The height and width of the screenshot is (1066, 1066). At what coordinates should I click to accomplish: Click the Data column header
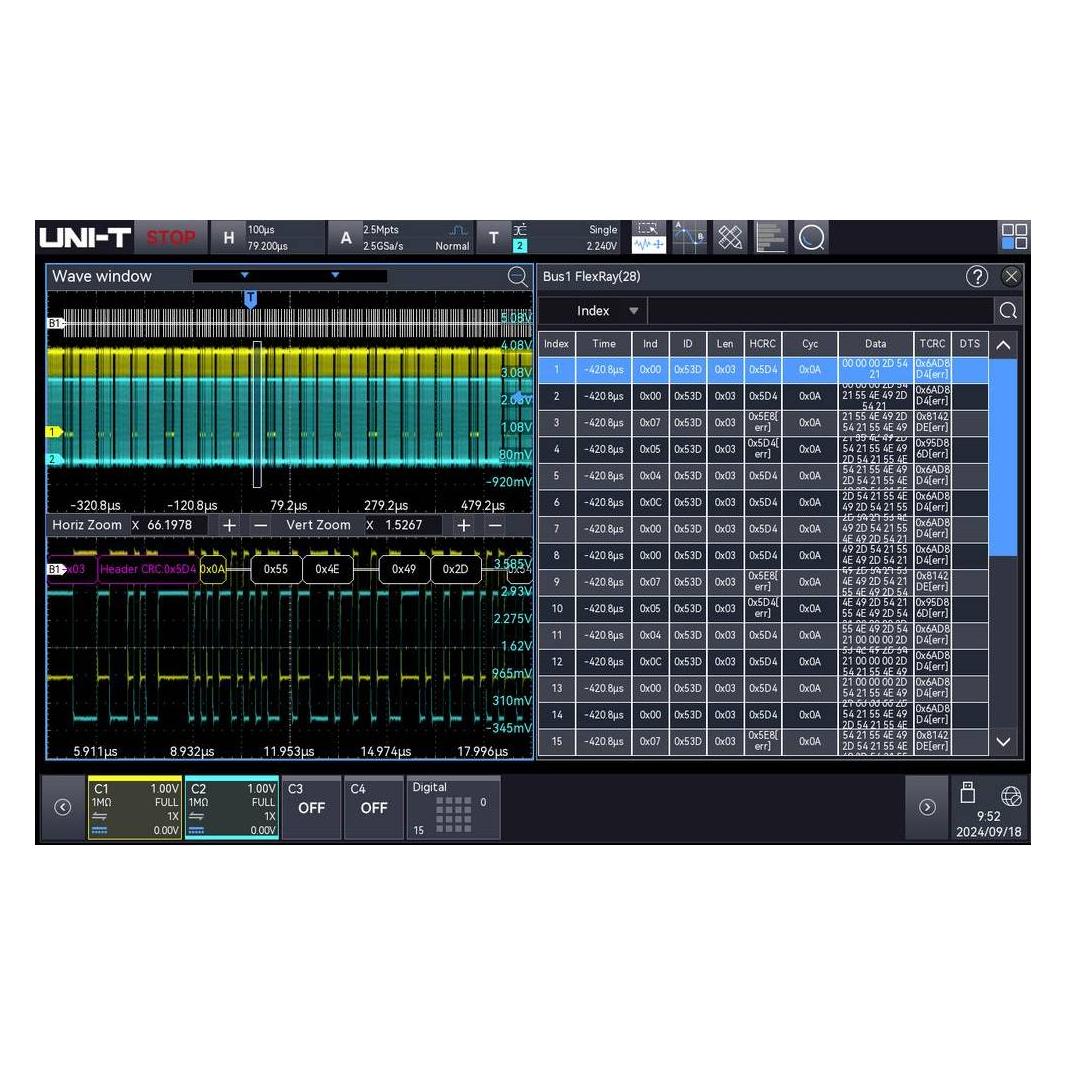tap(876, 344)
